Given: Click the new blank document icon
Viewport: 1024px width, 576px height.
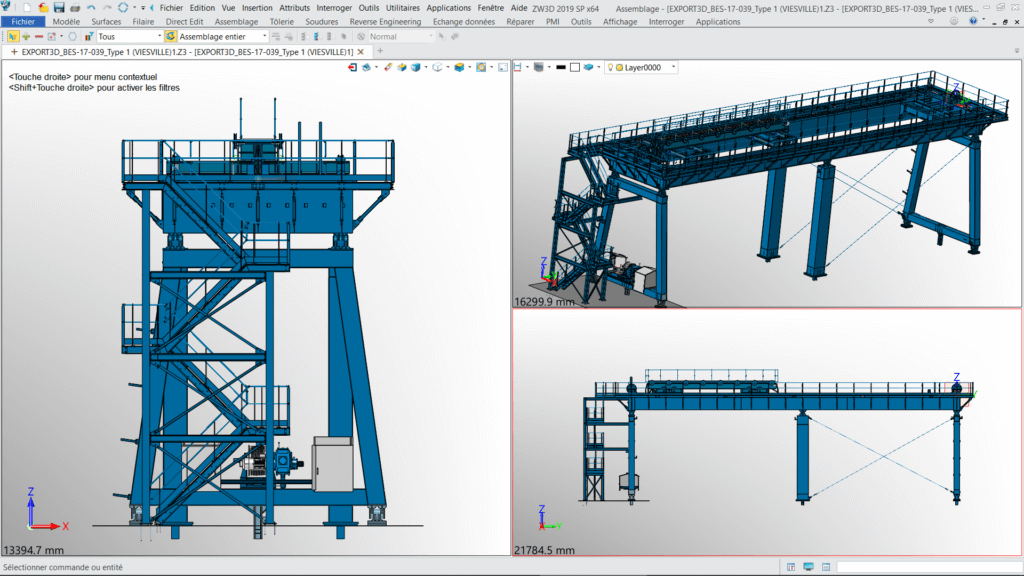Looking at the screenshot, I should (x=27, y=7).
